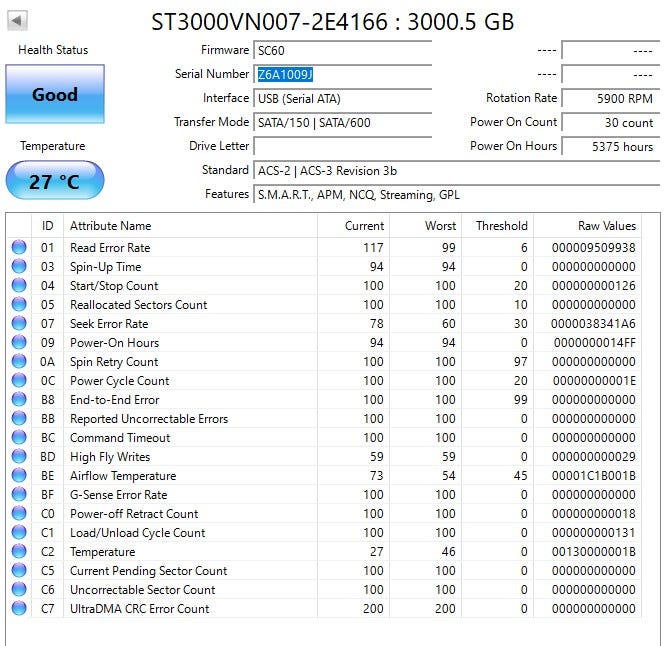Click the Worst column header
This screenshot has width=667, height=646.
425,225
